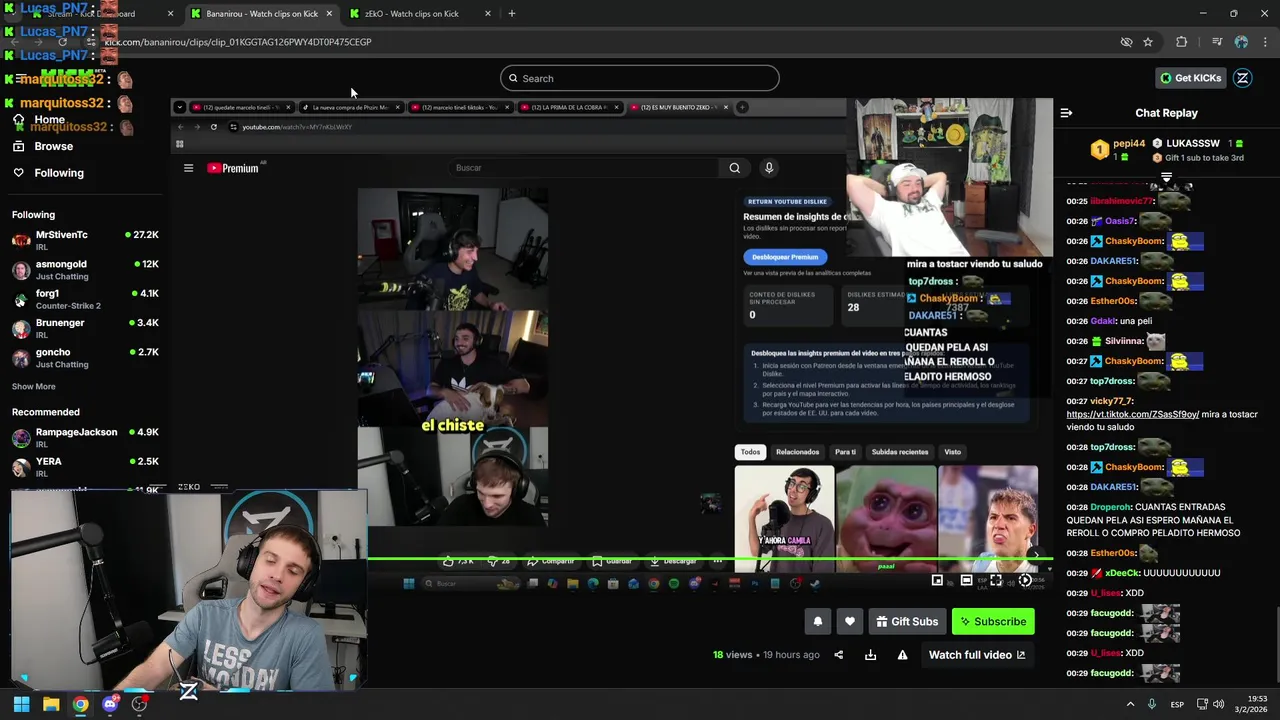Click the download clip icon
The height and width of the screenshot is (720, 1280).
871,655
